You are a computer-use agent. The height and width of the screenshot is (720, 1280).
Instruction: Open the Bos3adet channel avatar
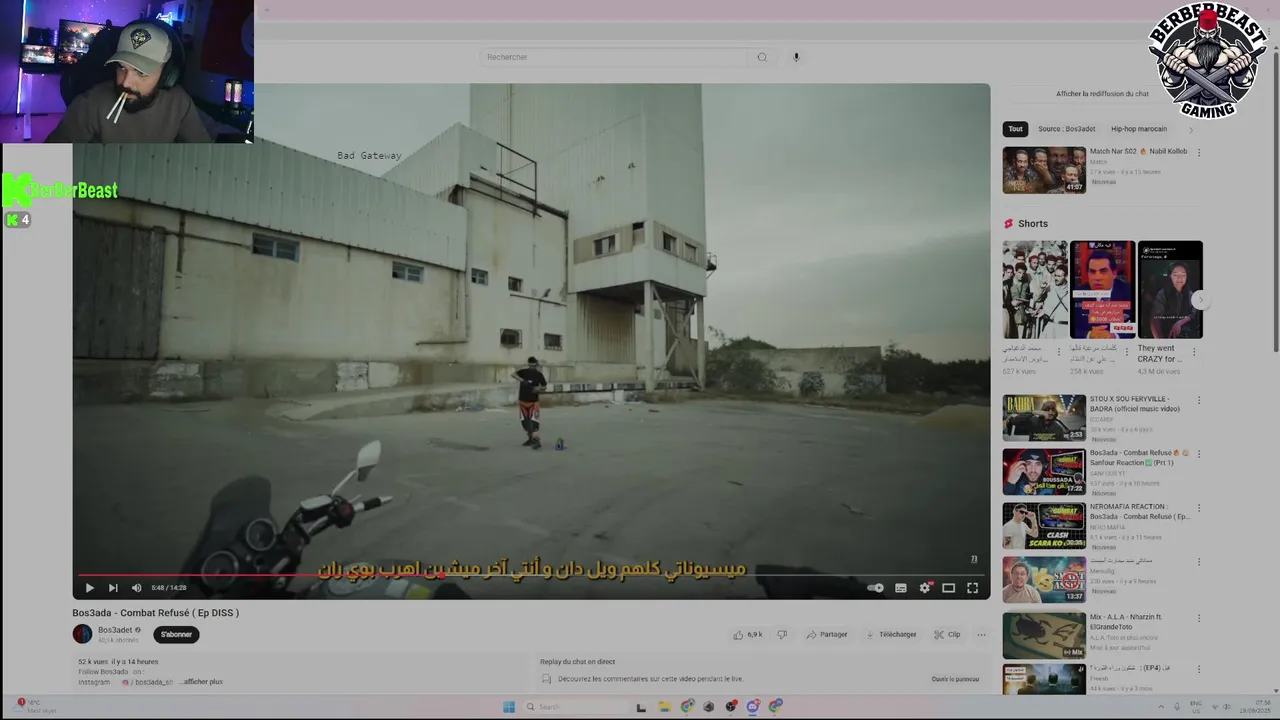point(82,634)
